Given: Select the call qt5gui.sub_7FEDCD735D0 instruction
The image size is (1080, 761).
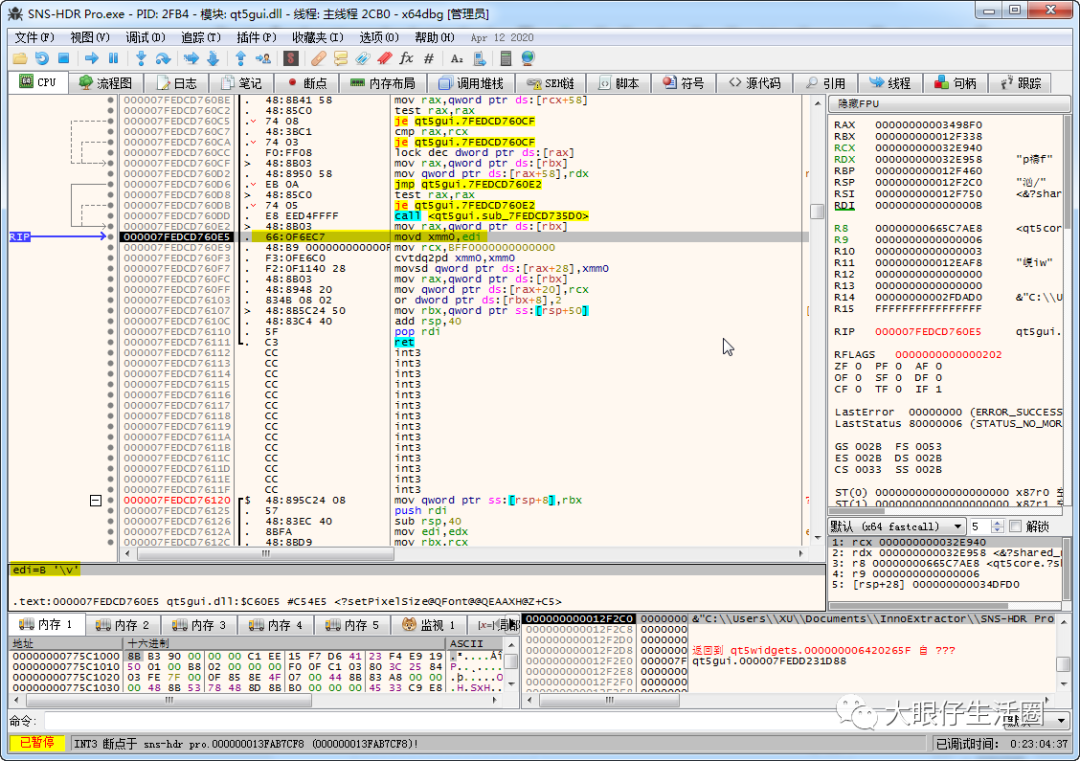Looking at the screenshot, I should click(491, 216).
